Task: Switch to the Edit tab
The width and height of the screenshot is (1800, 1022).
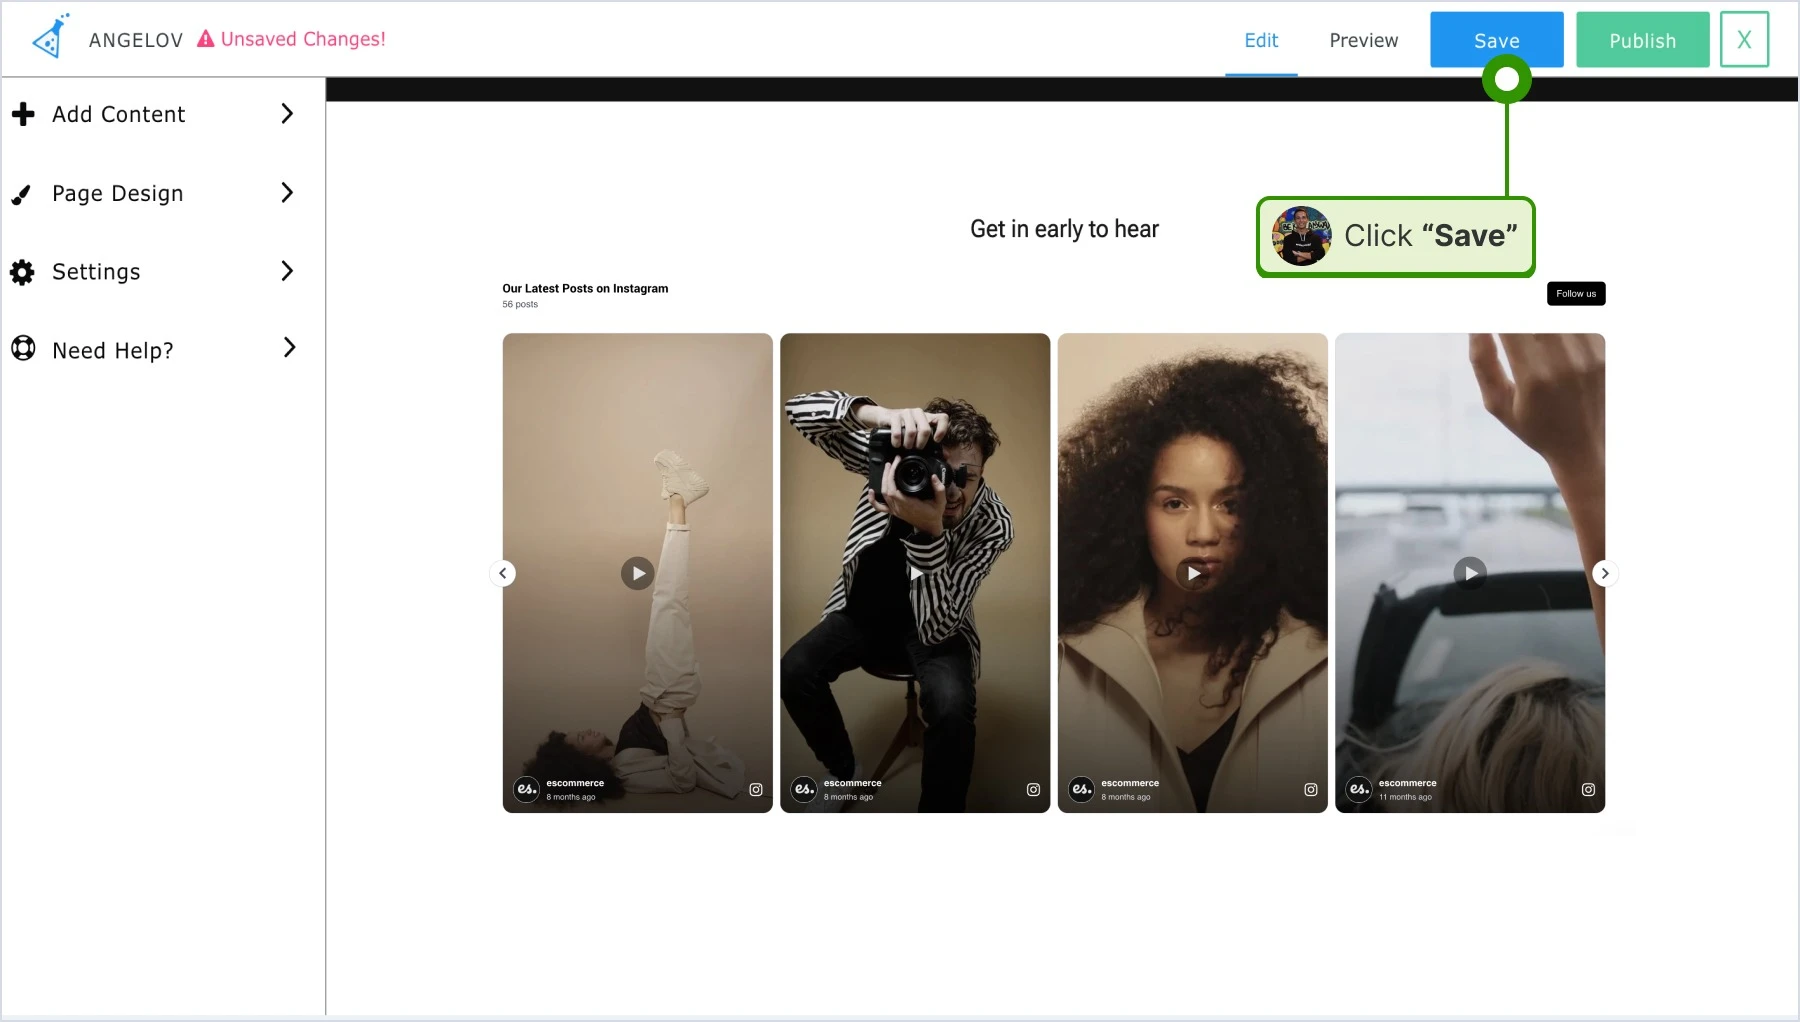Action: click(x=1261, y=41)
